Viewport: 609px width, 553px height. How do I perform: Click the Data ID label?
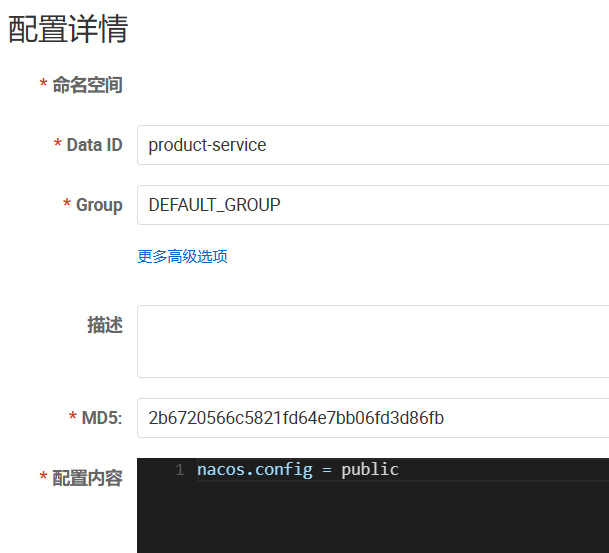point(94,145)
